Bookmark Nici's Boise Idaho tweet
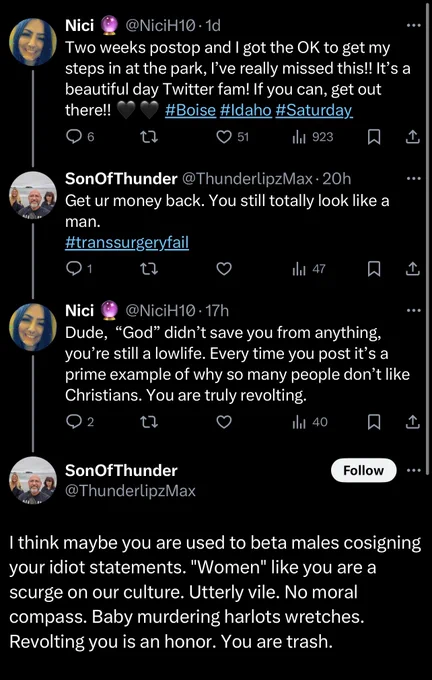 tap(374, 137)
